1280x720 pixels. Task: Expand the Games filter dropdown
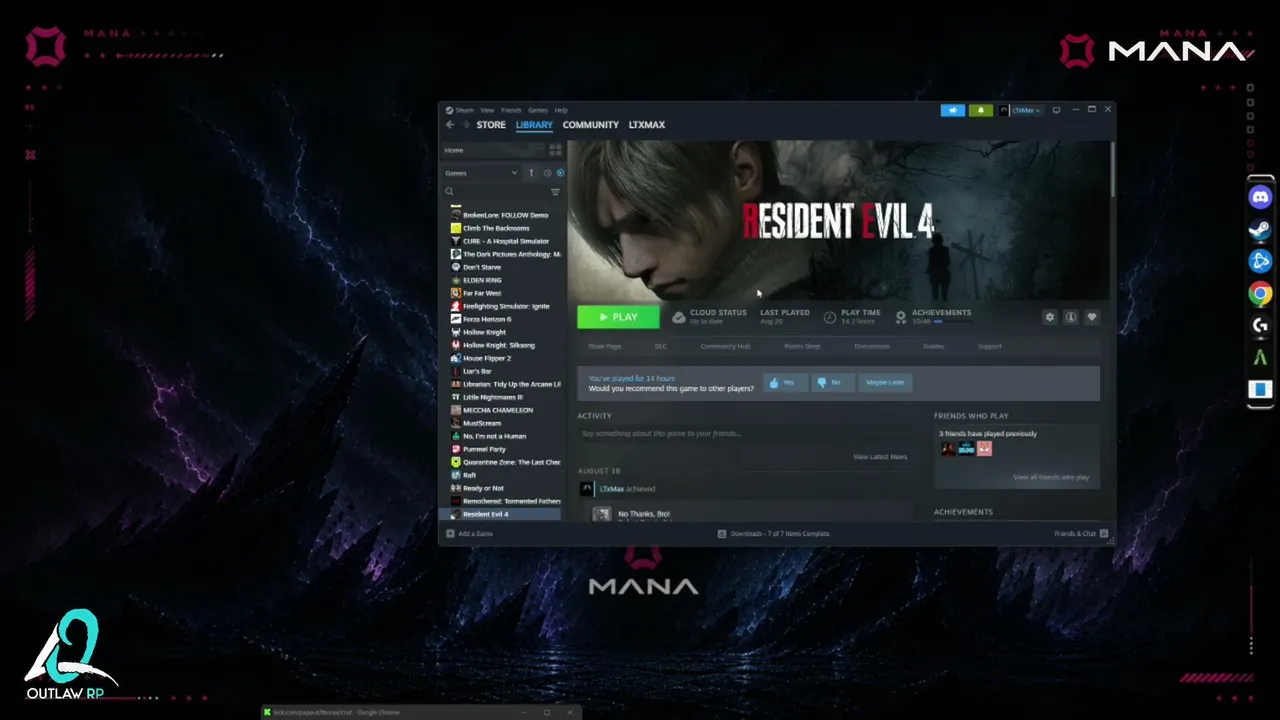click(481, 173)
